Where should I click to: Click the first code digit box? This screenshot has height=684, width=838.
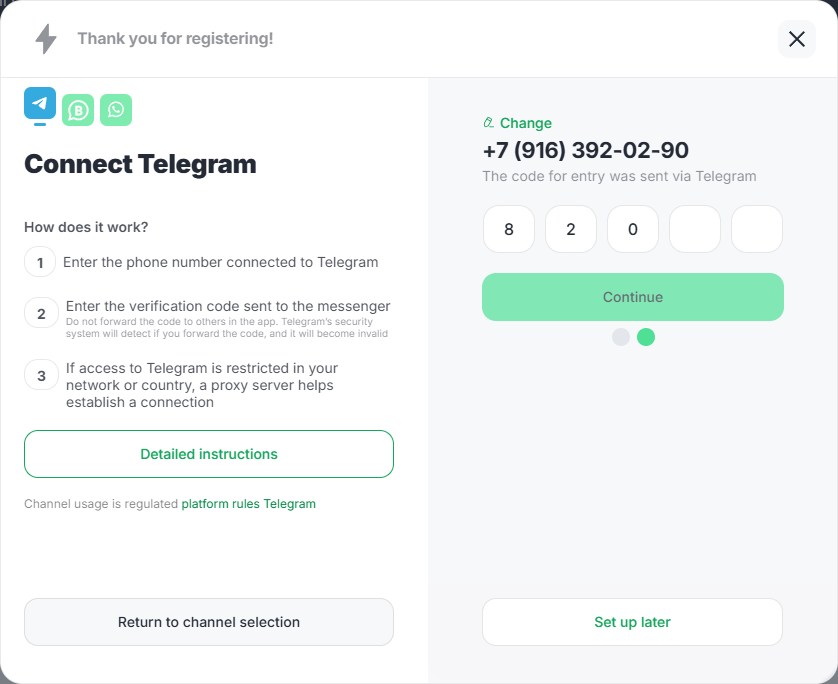tap(508, 229)
